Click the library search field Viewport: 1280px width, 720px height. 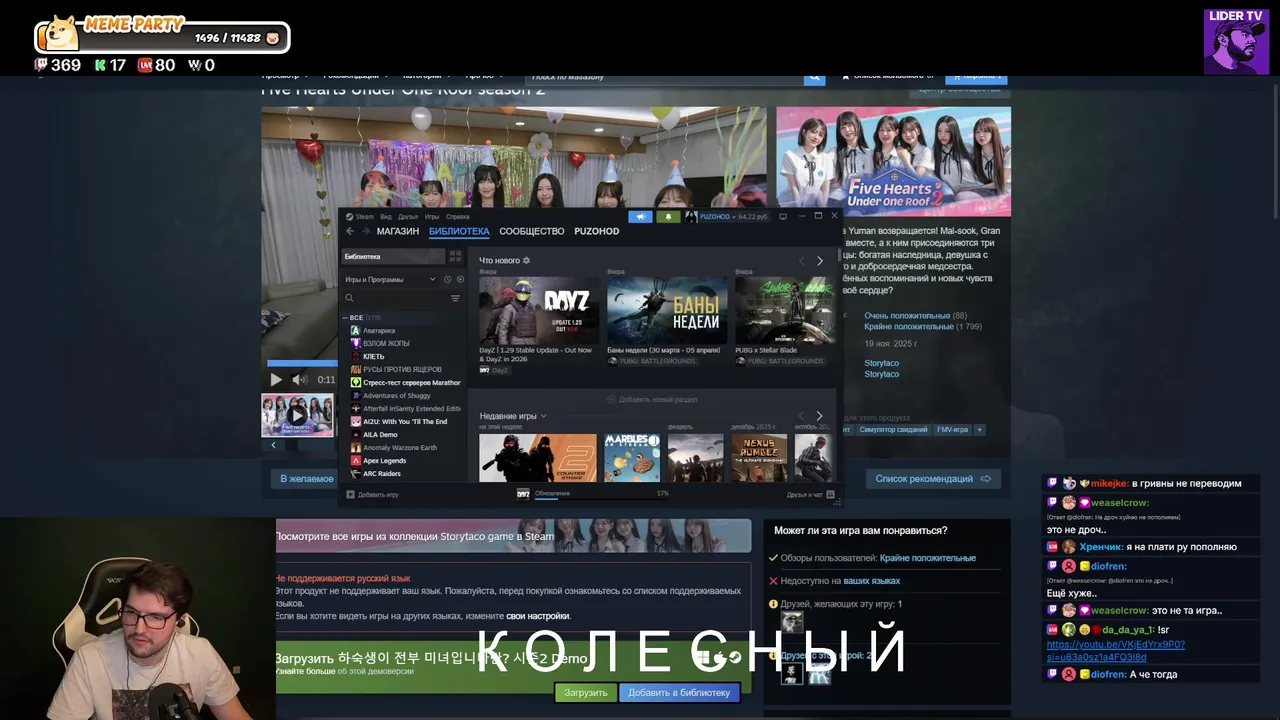(x=395, y=298)
